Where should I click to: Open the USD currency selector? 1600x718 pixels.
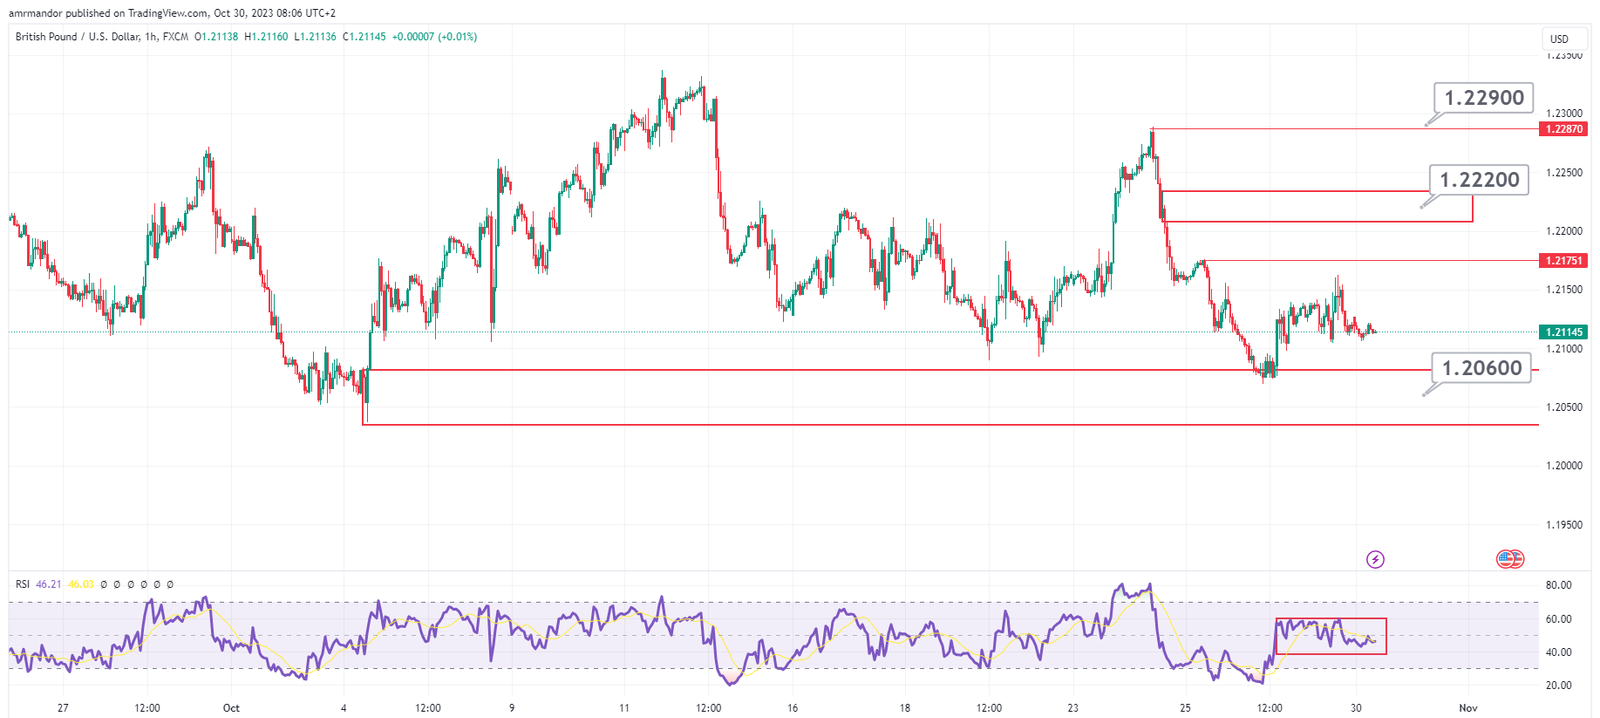click(x=1559, y=39)
